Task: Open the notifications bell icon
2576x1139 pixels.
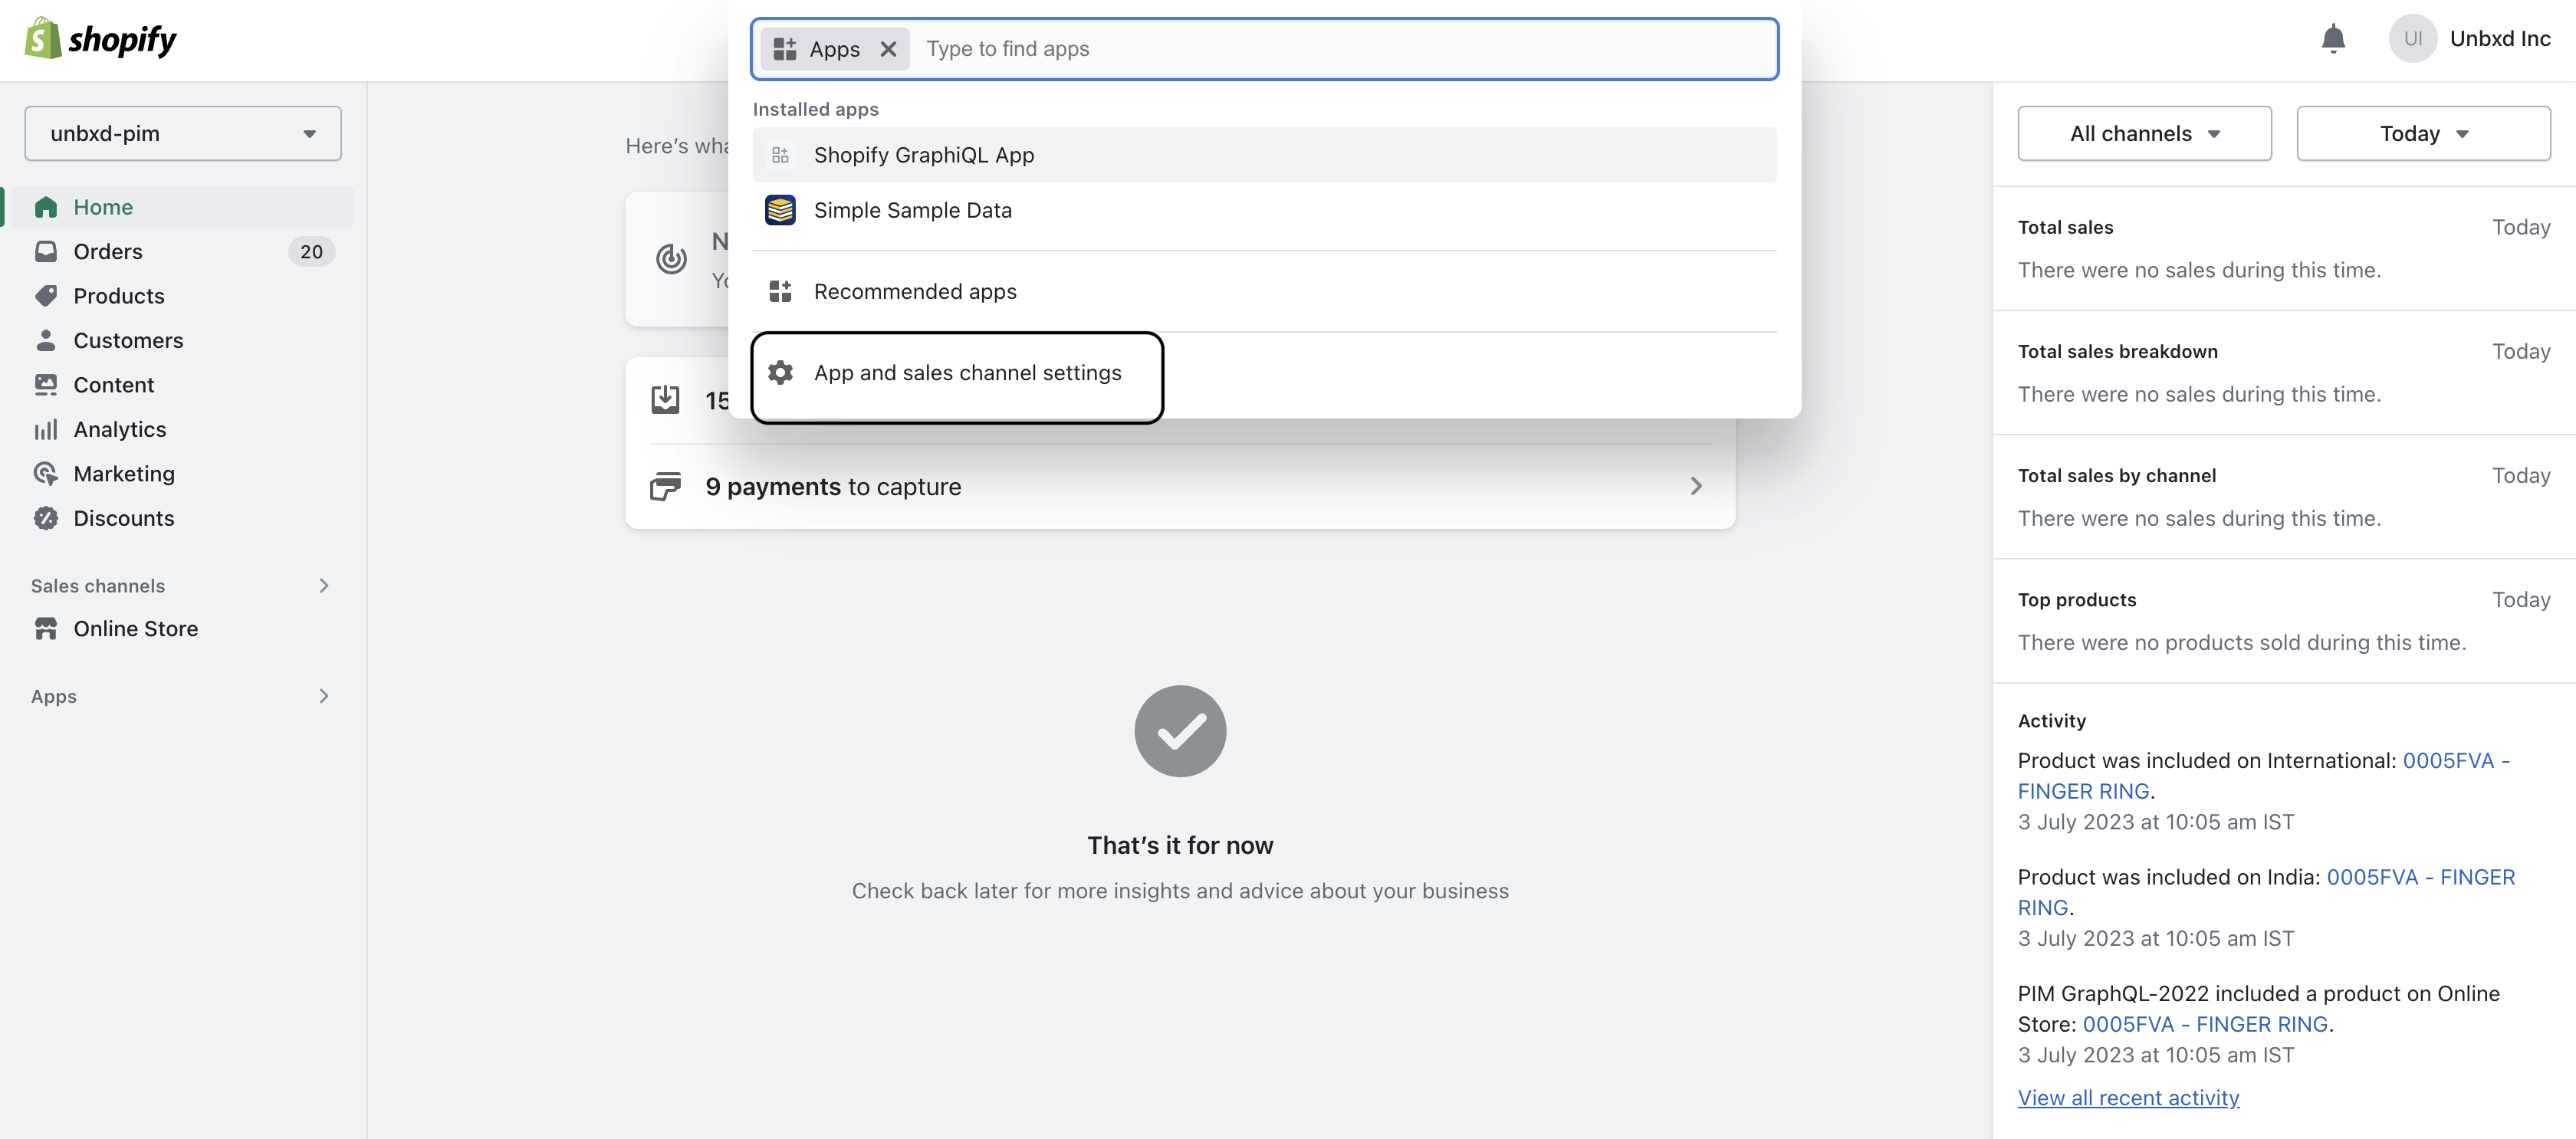Action: [x=2332, y=39]
